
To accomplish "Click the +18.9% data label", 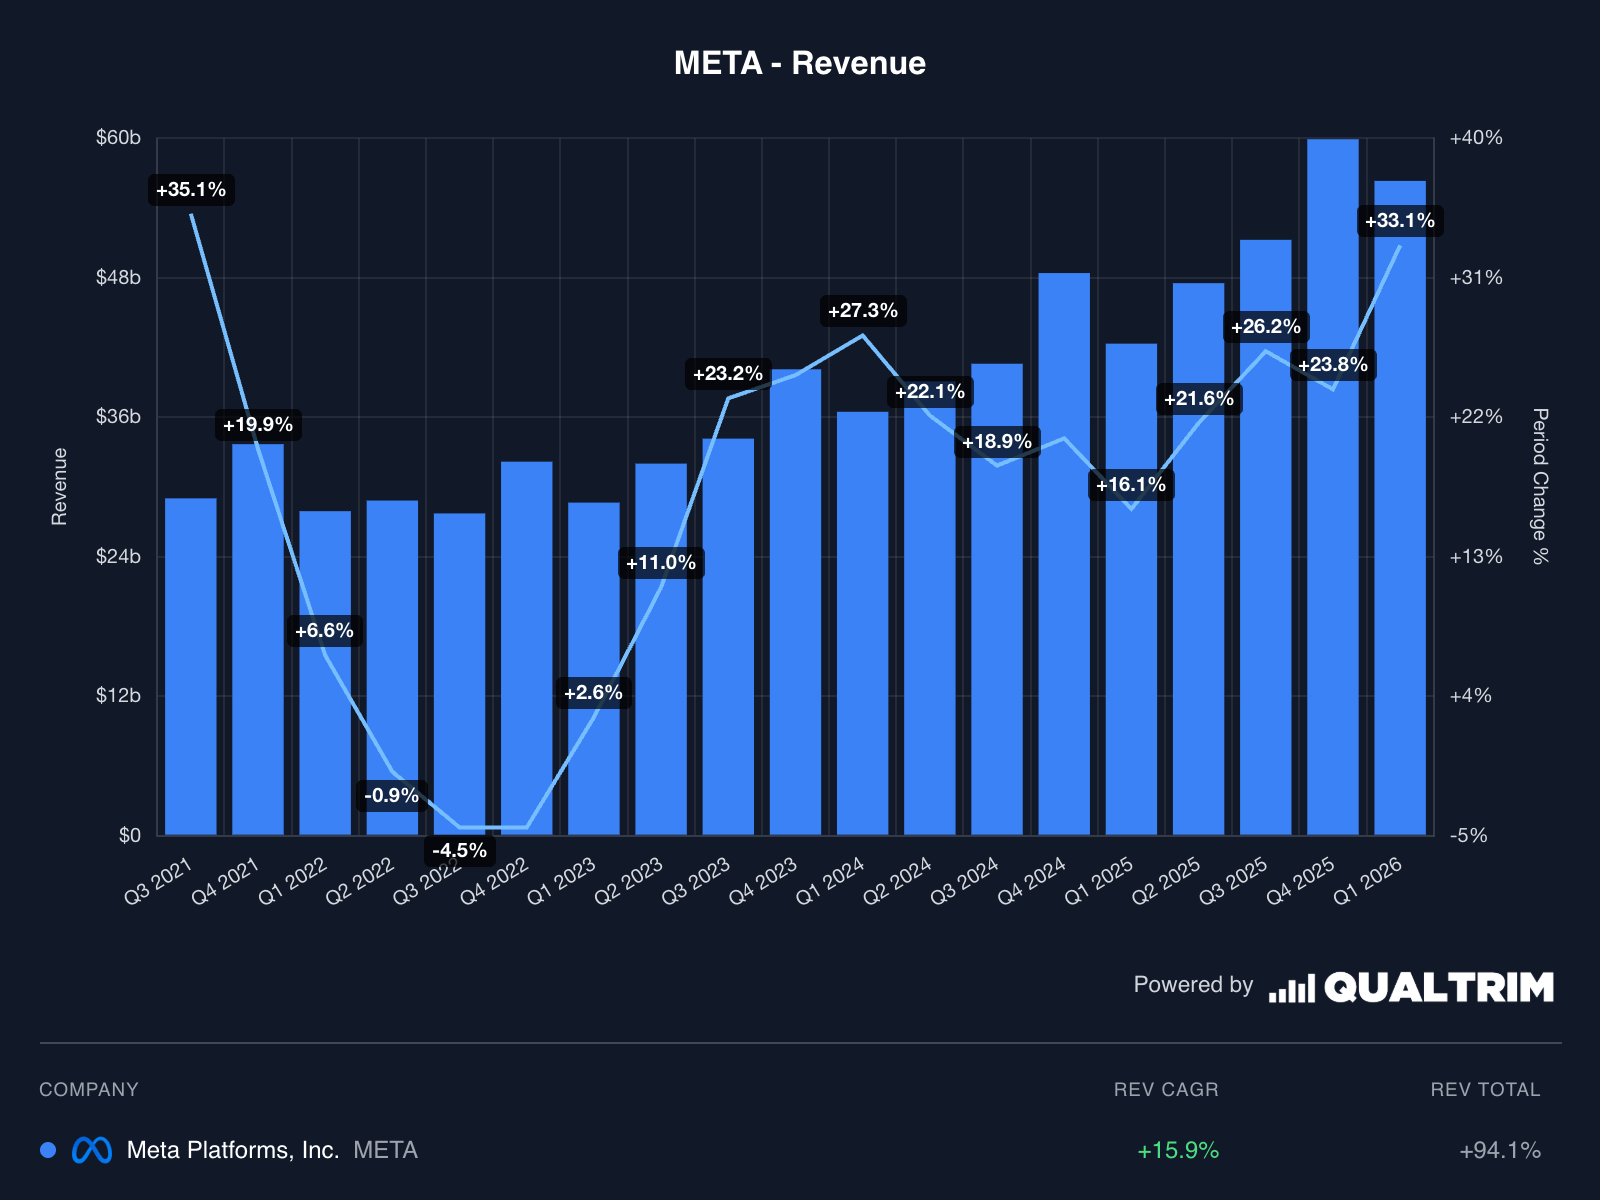I will [997, 442].
